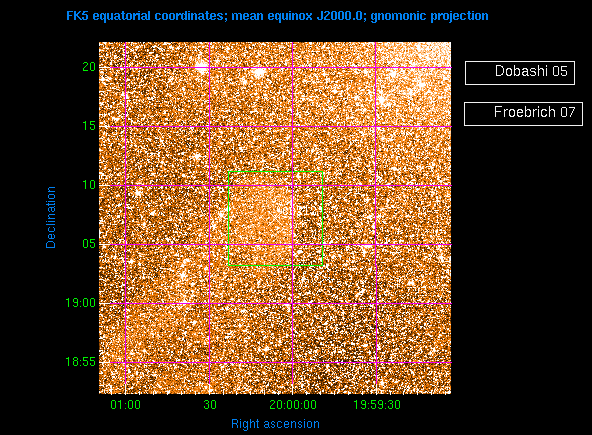Select the Froebrich 07 button
This screenshot has width=592, height=435.
[523, 114]
